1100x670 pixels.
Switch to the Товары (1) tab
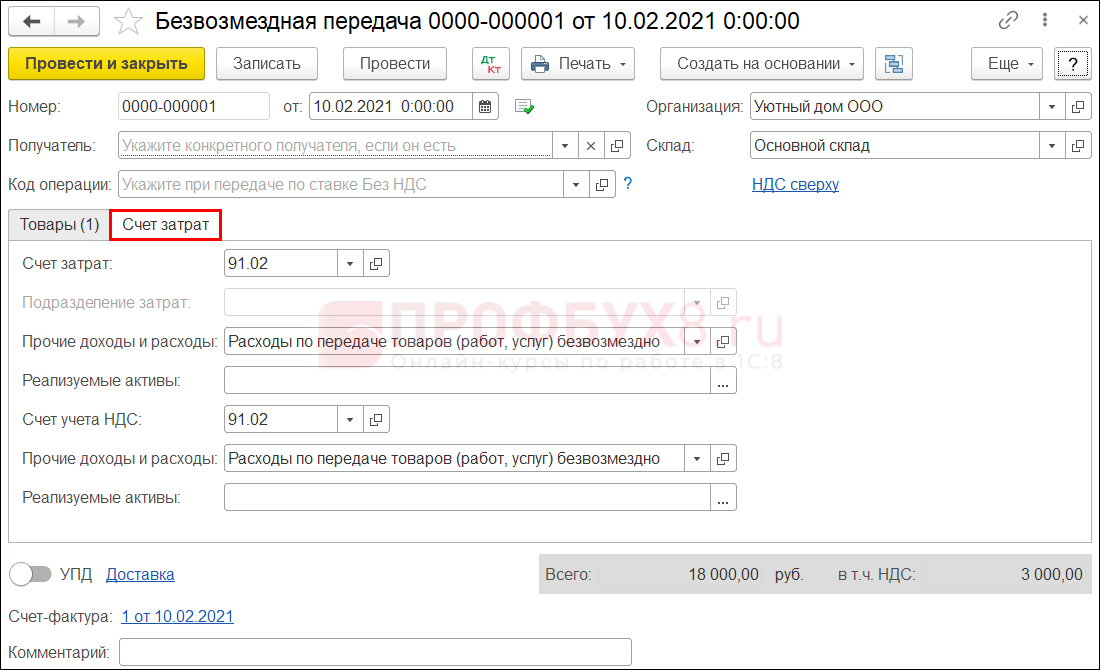click(x=60, y=225)
